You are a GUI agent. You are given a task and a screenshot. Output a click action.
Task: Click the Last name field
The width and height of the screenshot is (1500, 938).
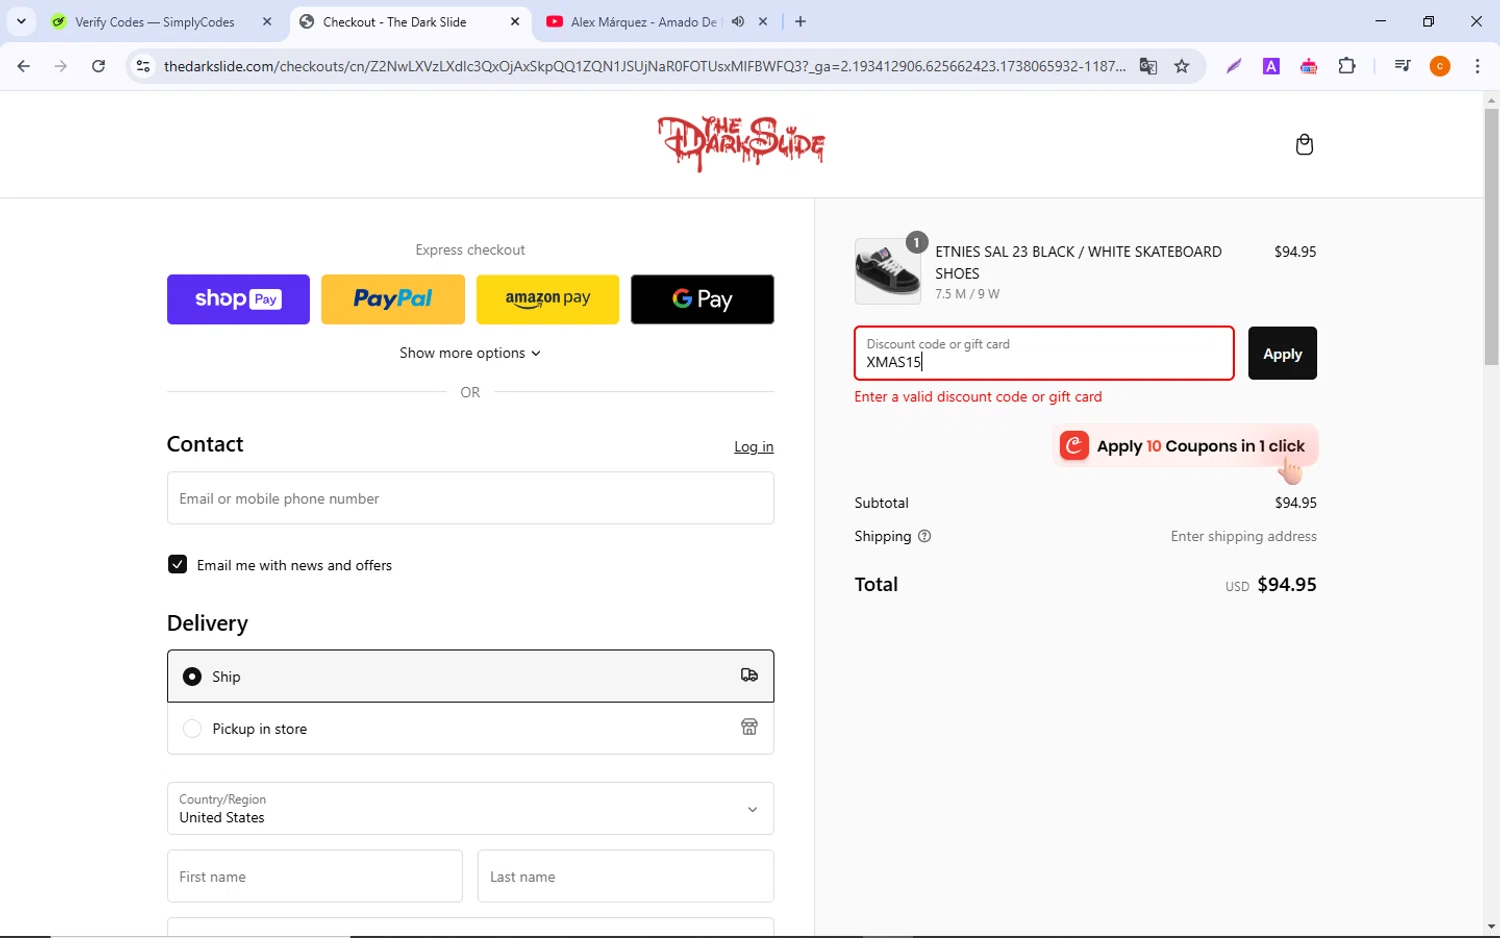(x=626, y=876)
